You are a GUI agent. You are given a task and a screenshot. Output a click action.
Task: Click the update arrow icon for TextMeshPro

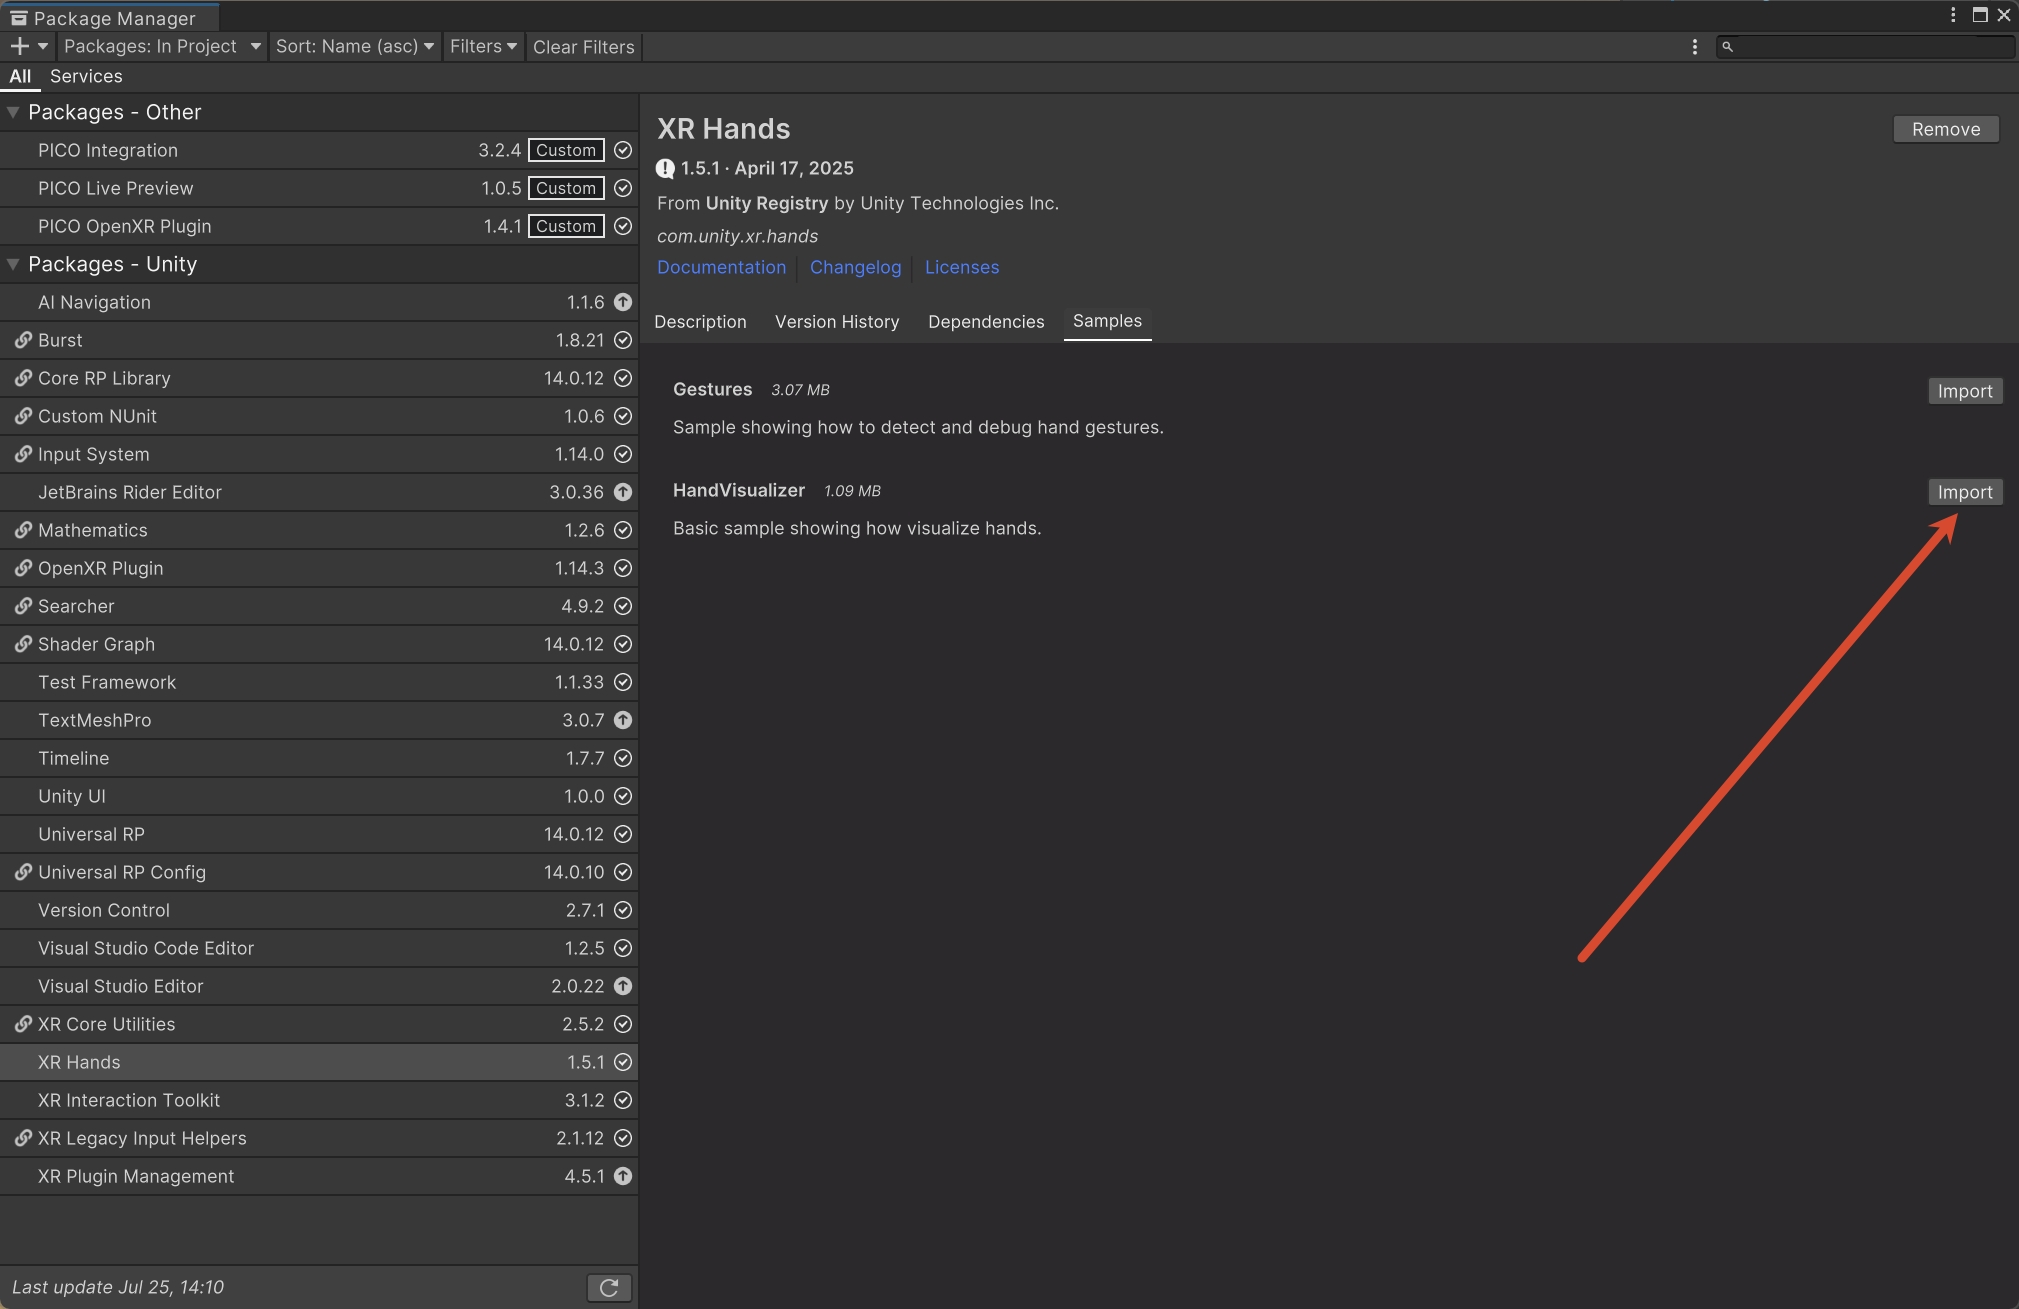click(x=623, y=720)
